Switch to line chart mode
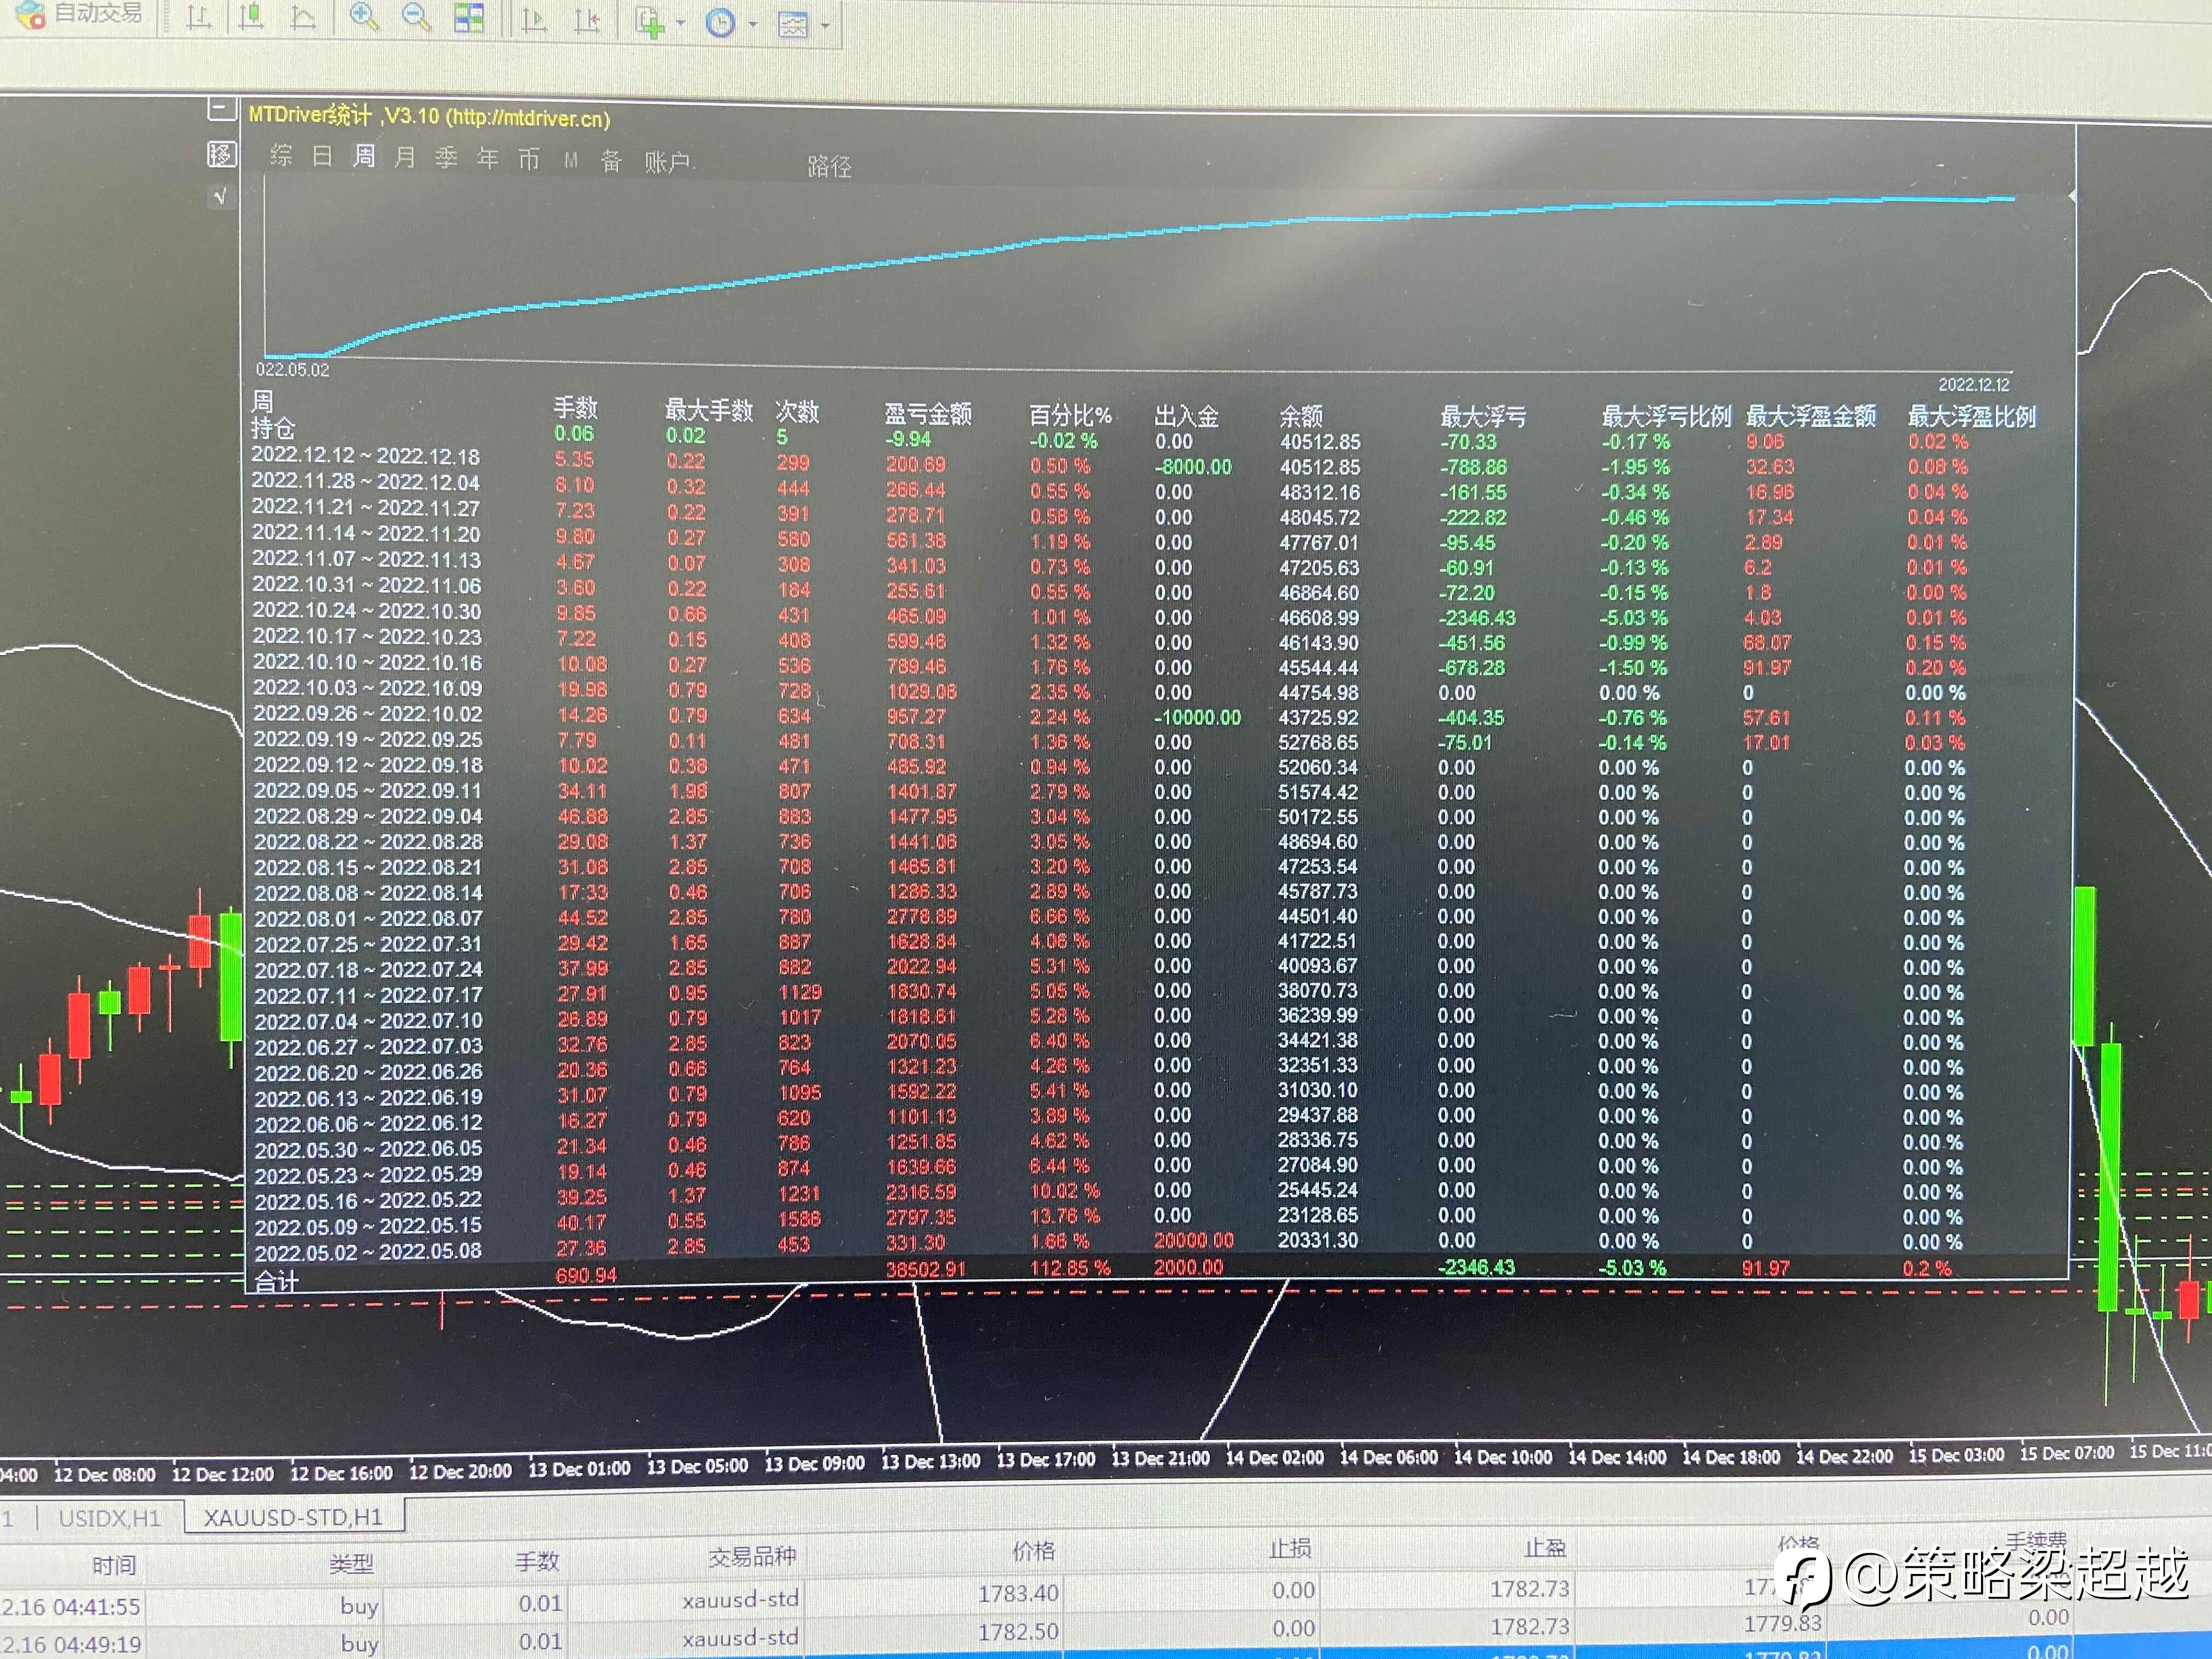Image resolution: width=2212 pixels, height=1659 pixels. 303,18
